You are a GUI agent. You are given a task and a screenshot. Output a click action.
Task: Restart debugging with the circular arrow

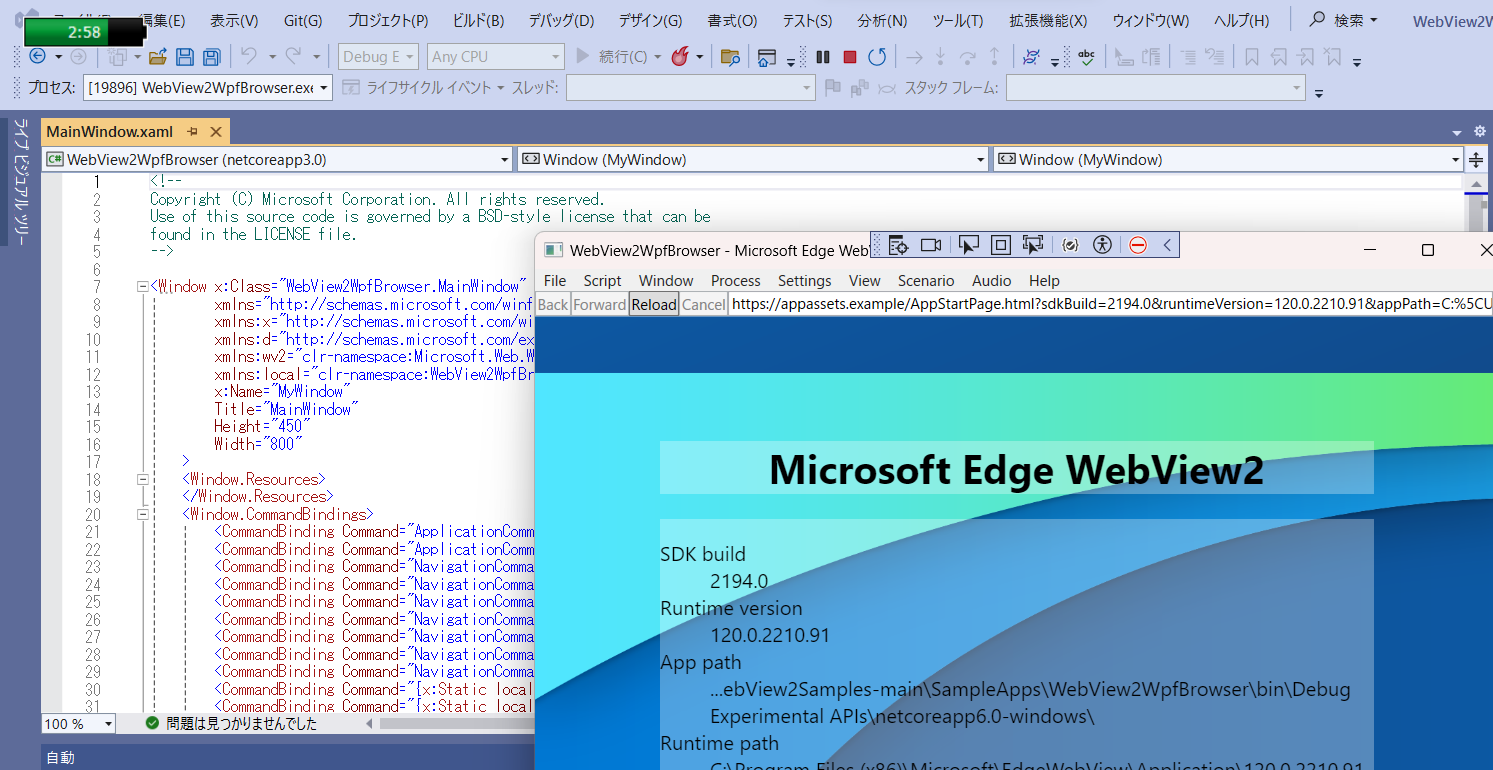click(x=877, y=57)
